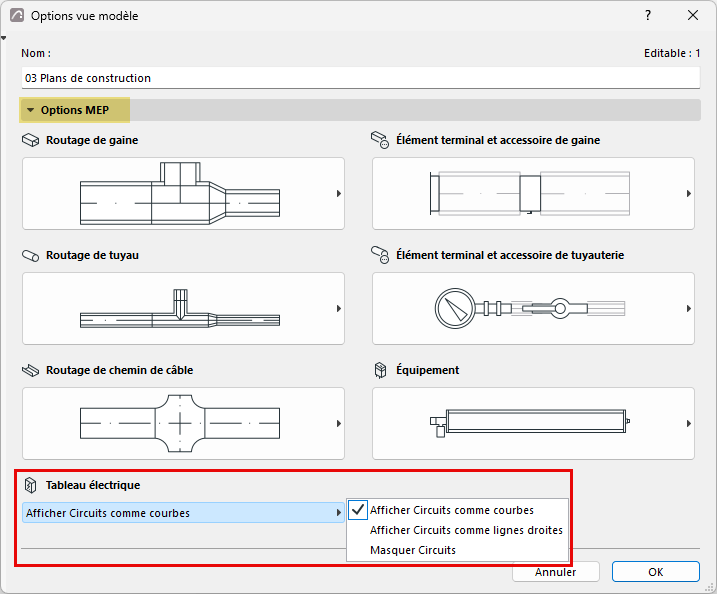
Task: Click the Archicad app icon in title bar
Action: (x=17, y=15)
